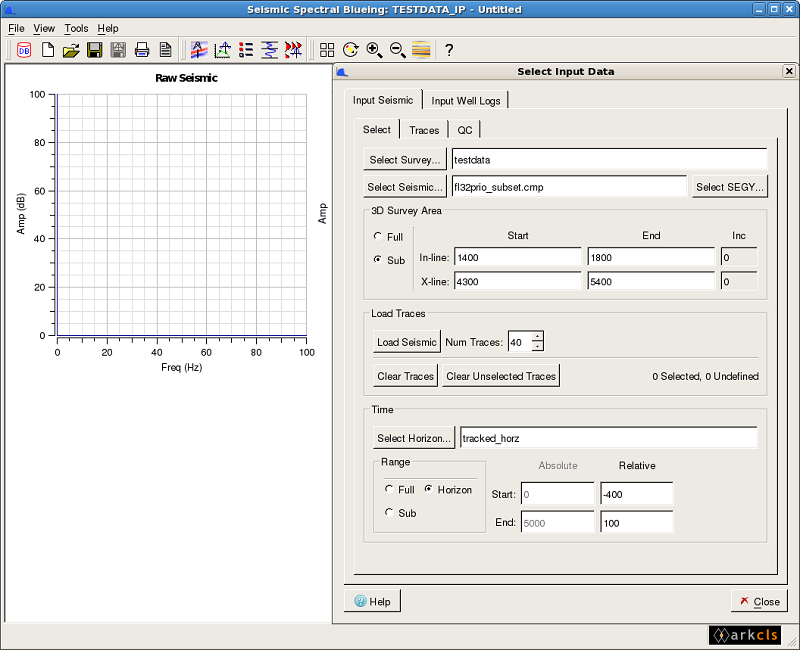The width and height of the screenshot is (800, 650).
Task: Open the QC tab
Action: (464, 129)
